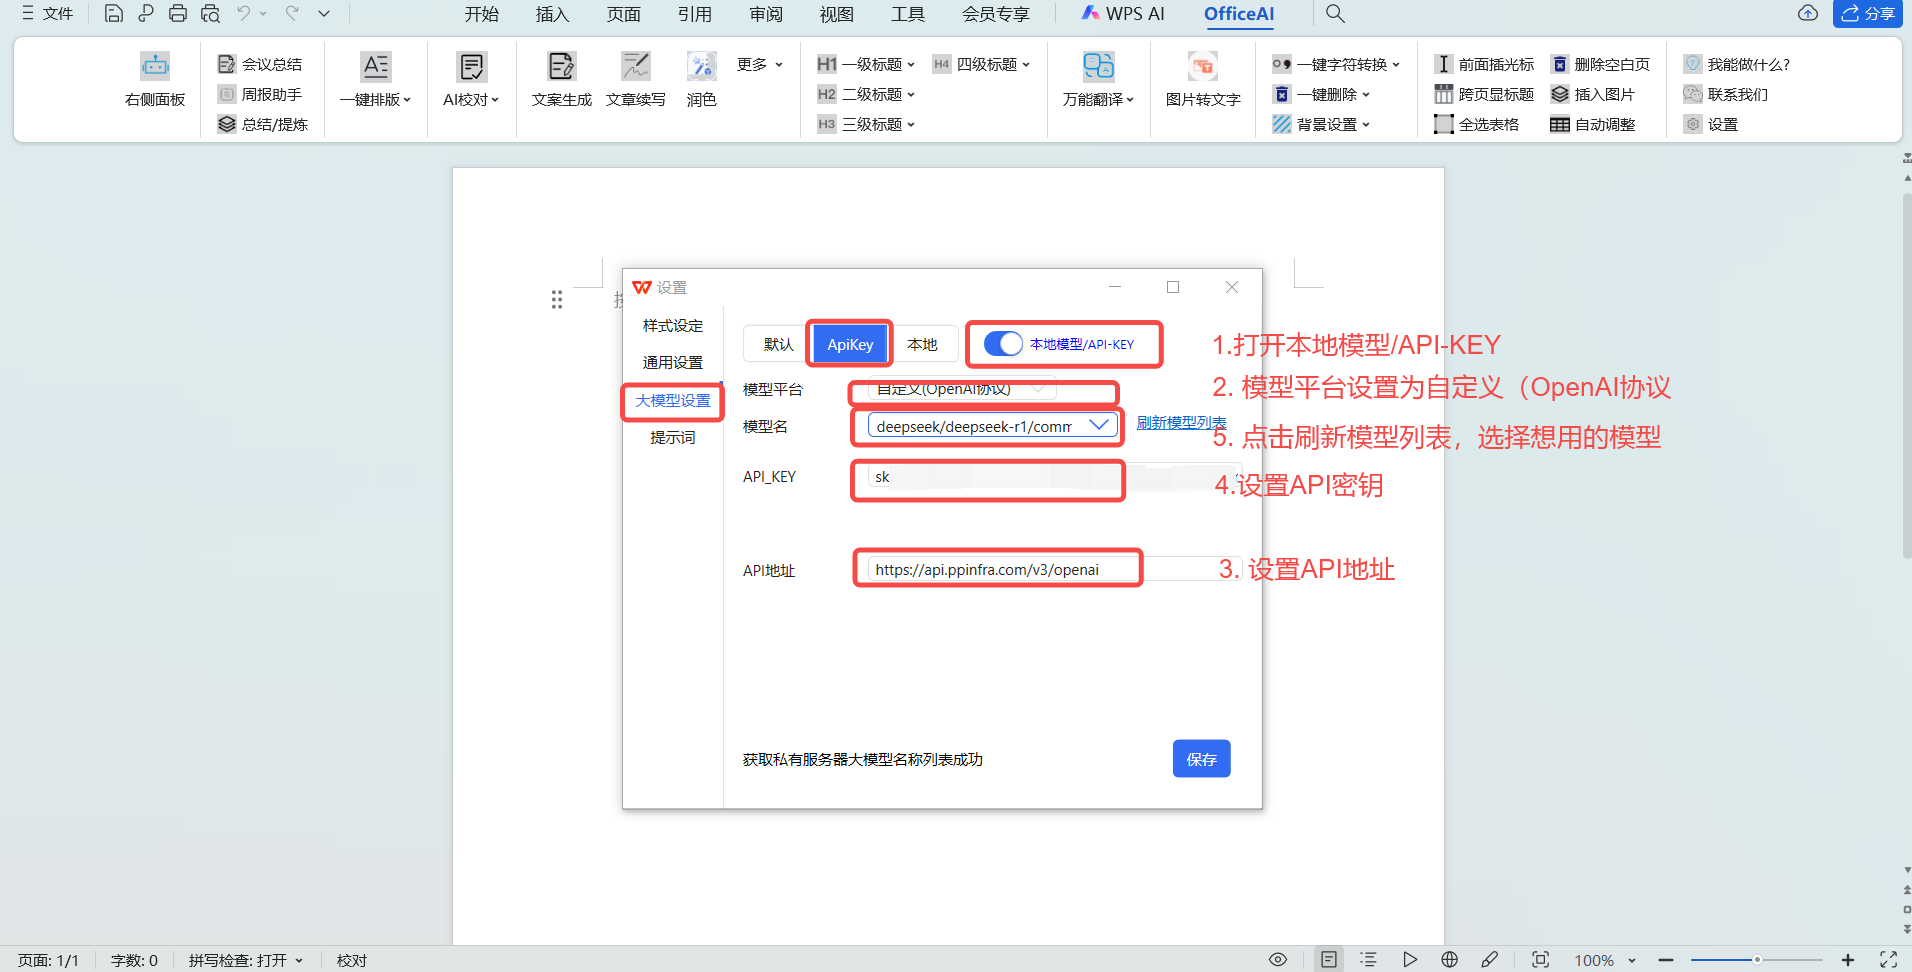Click the save icon in quick toolbar
The height and width of the screenshot is (972, 1912).
(x=114, y=14)
